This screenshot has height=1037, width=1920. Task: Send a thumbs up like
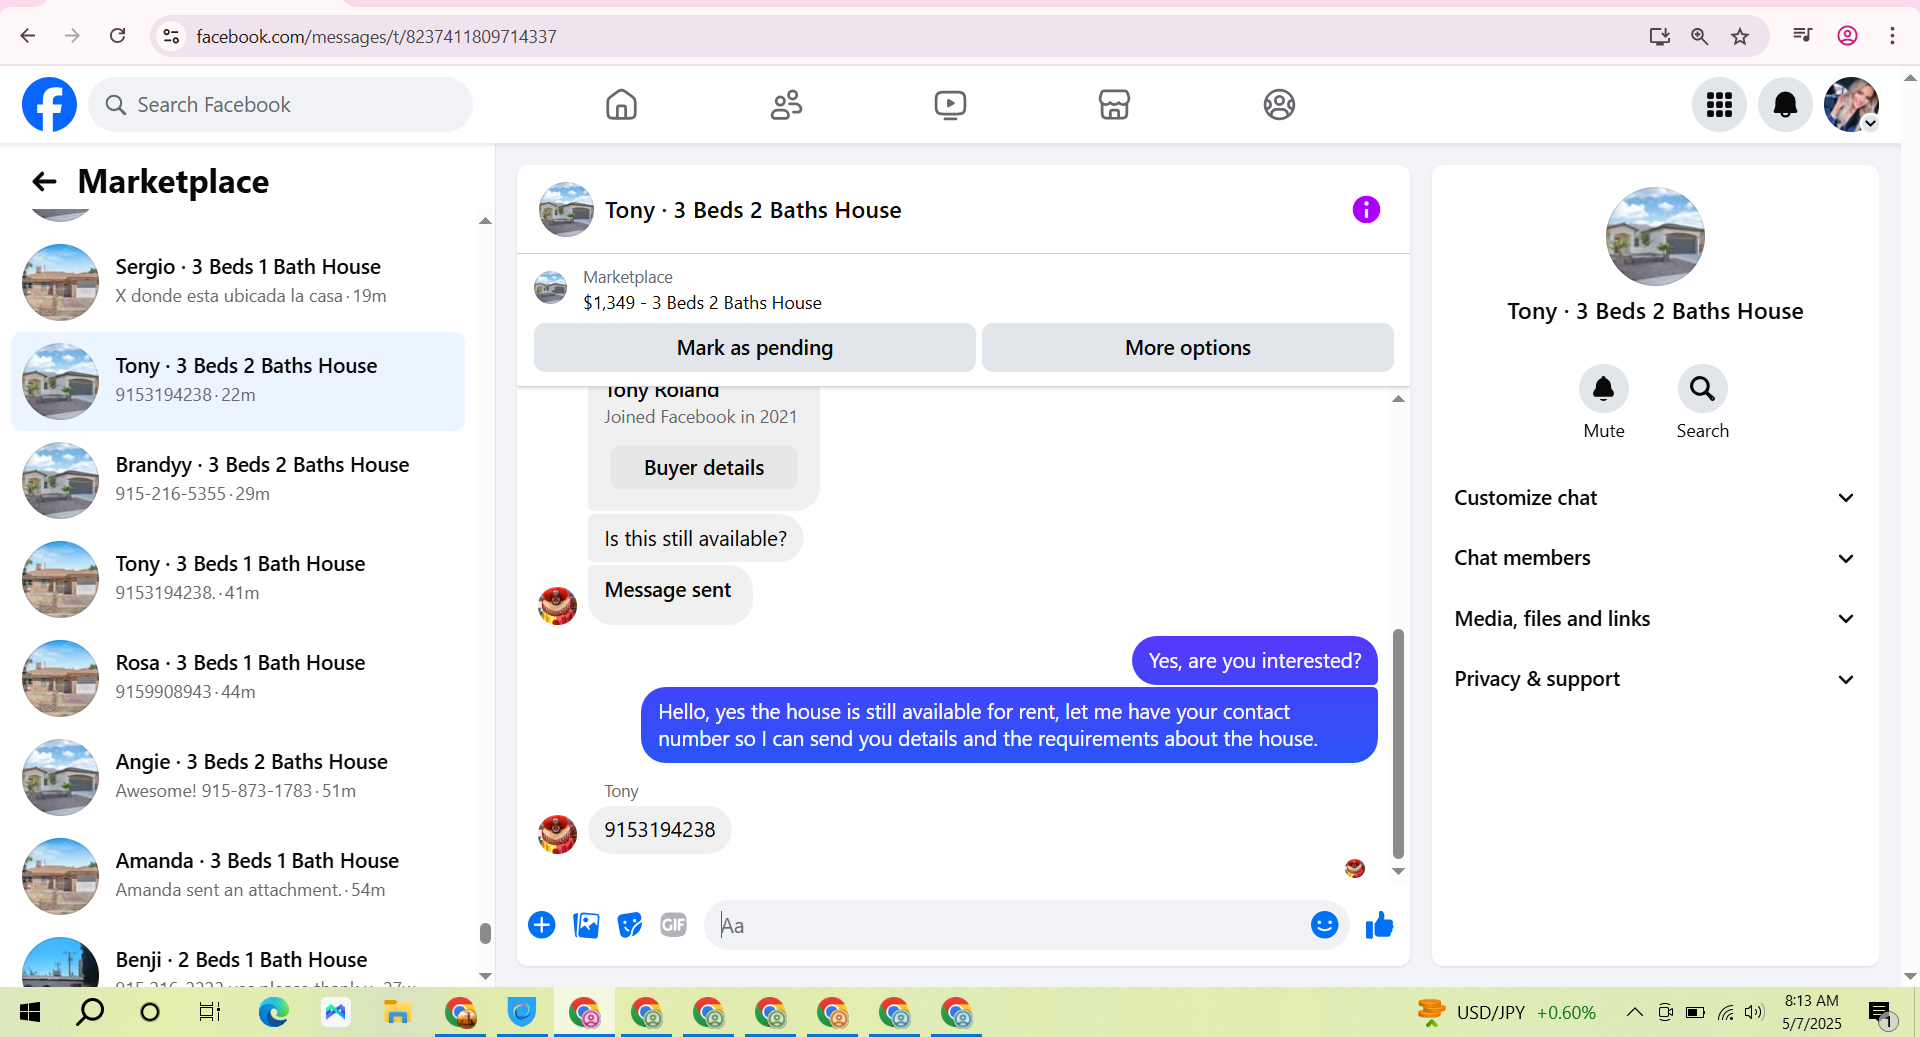click(x=1379, y=925)
